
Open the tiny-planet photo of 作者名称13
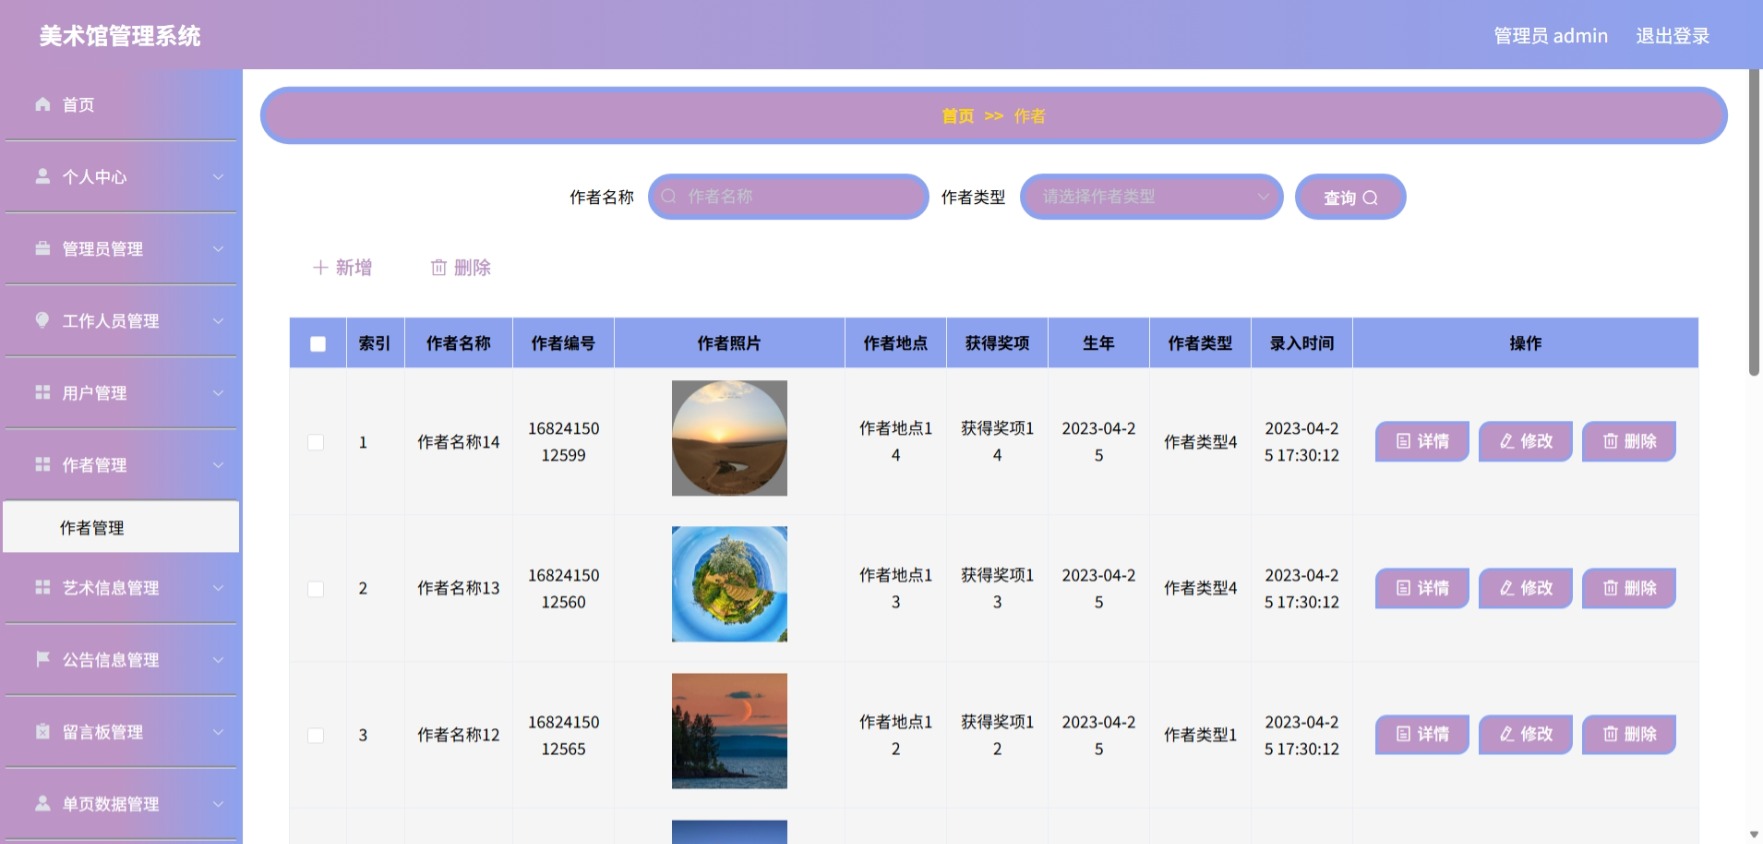tap(729, 584)
